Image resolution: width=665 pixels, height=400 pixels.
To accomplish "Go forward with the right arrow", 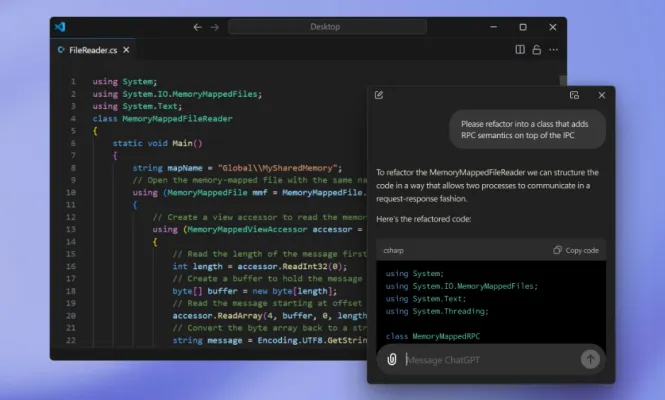I will pos(213,27).
